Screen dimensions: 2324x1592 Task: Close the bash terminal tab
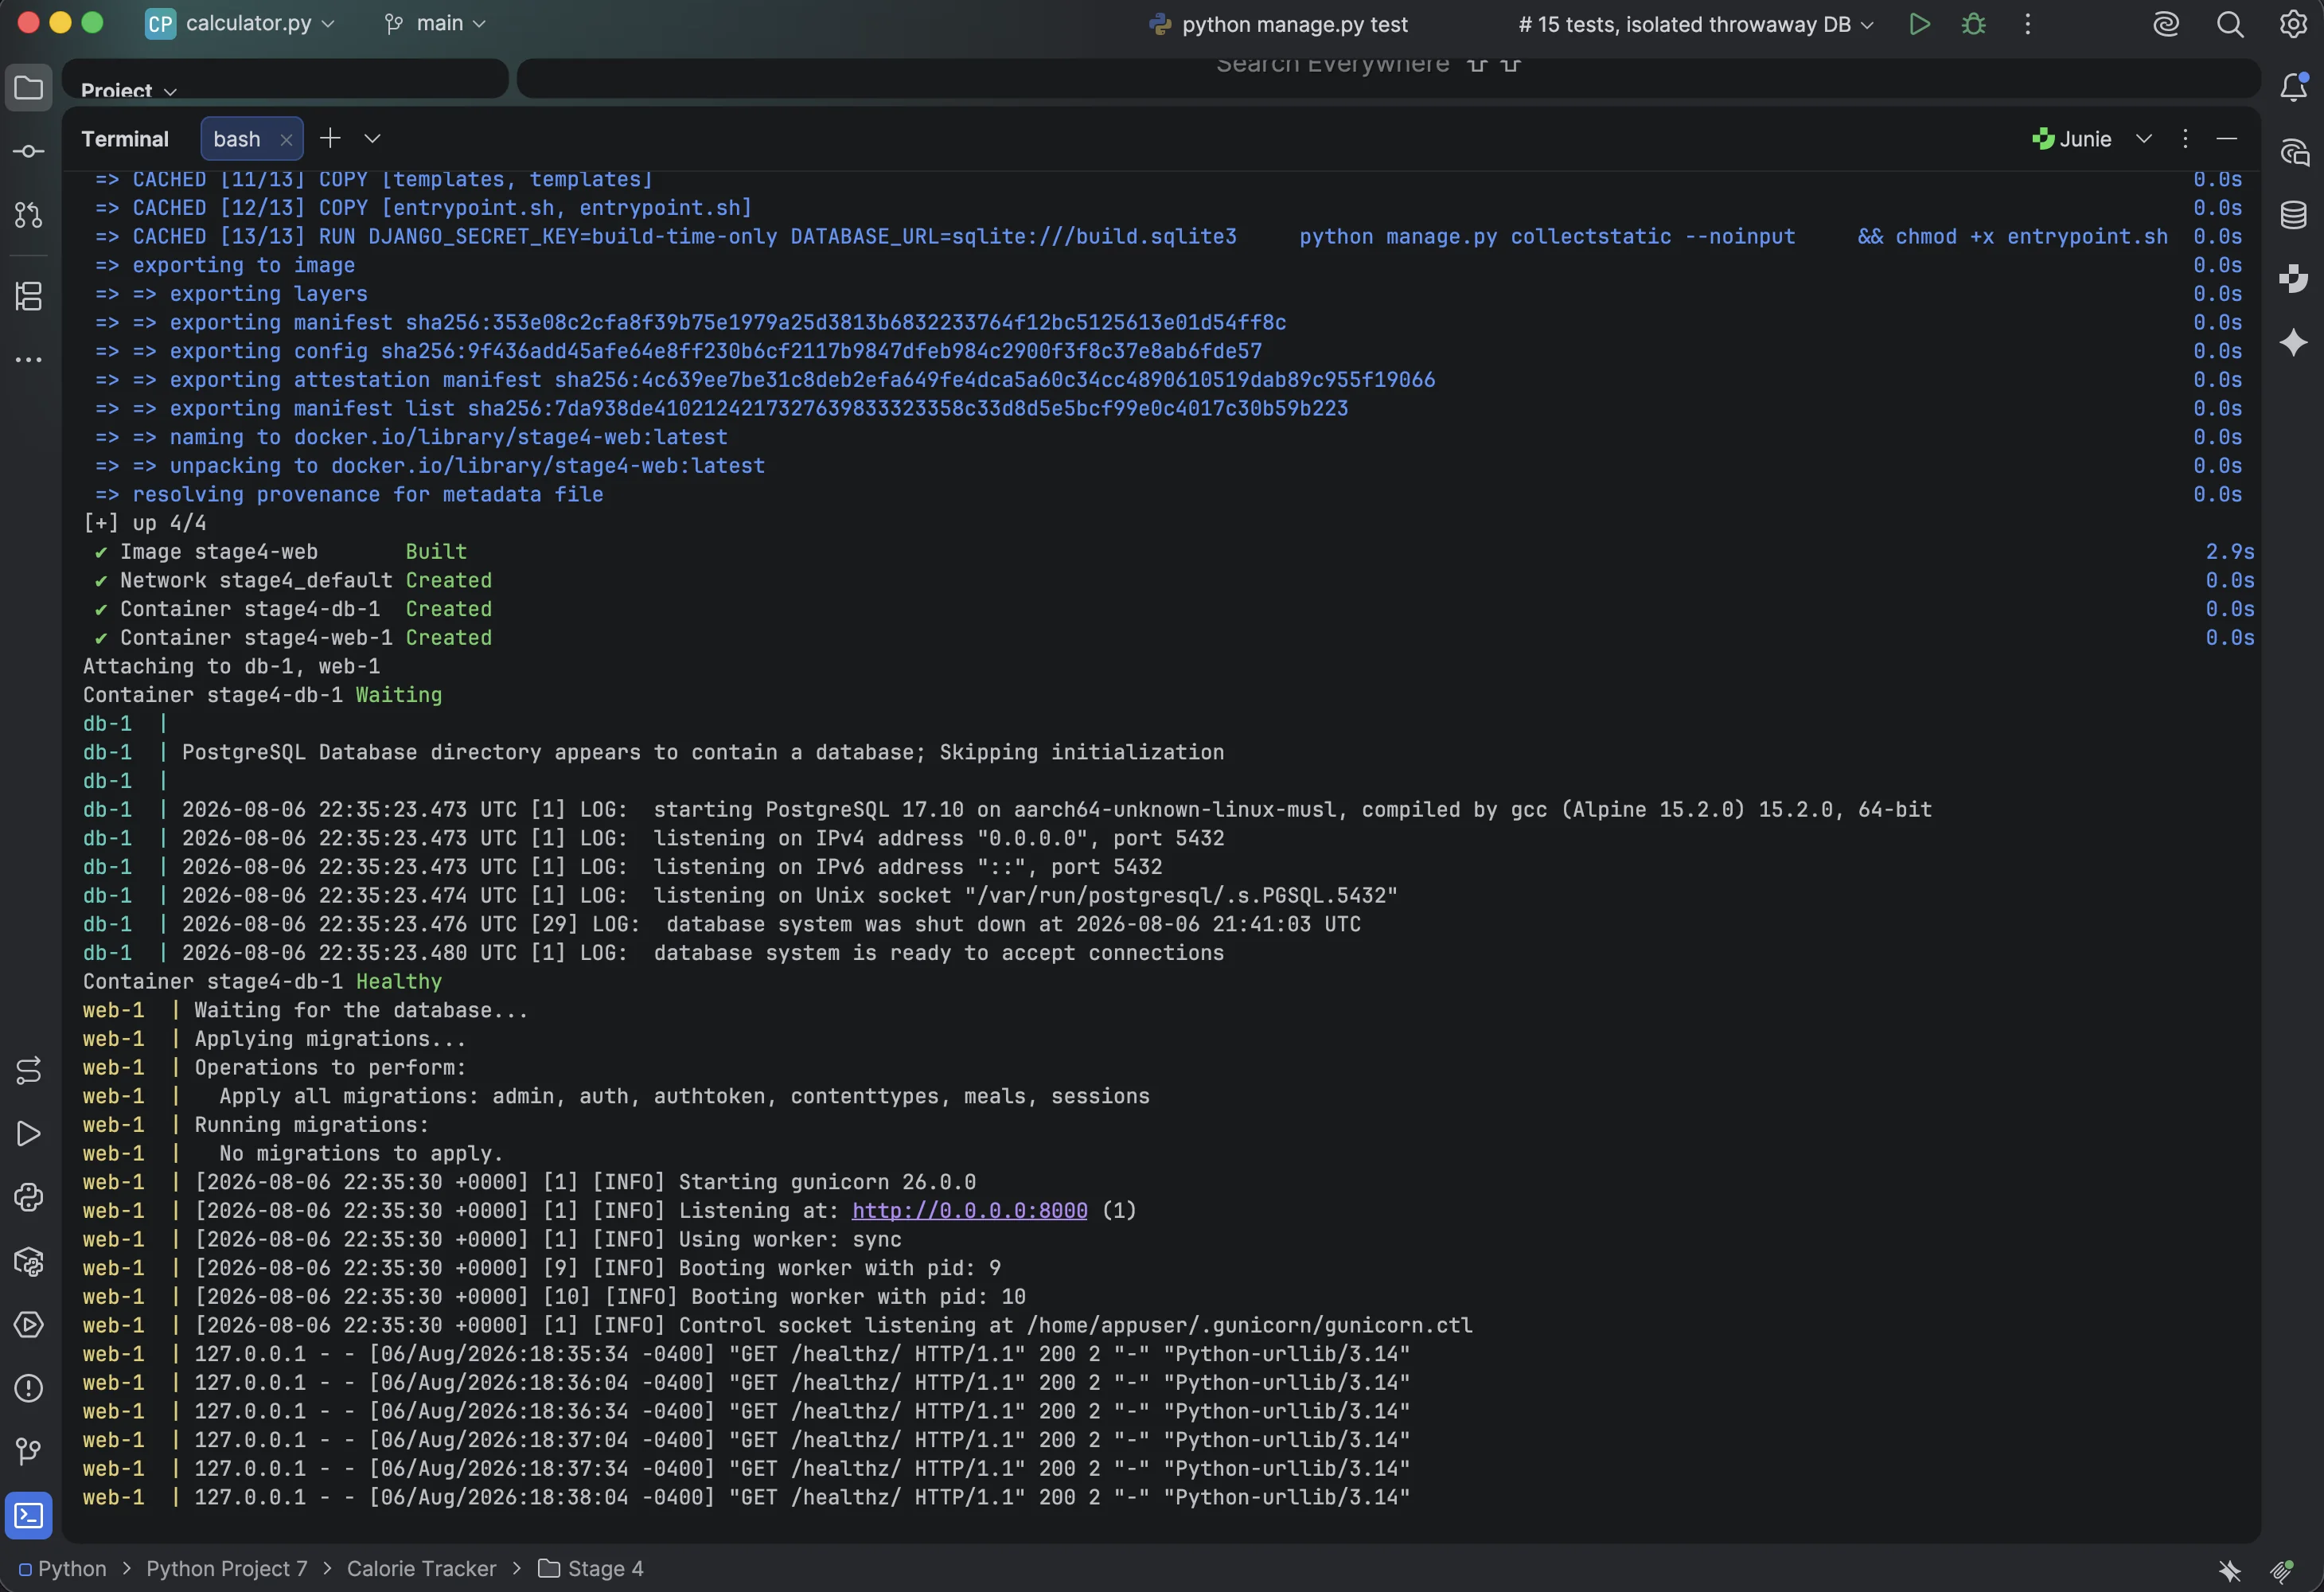click(286, 140)
